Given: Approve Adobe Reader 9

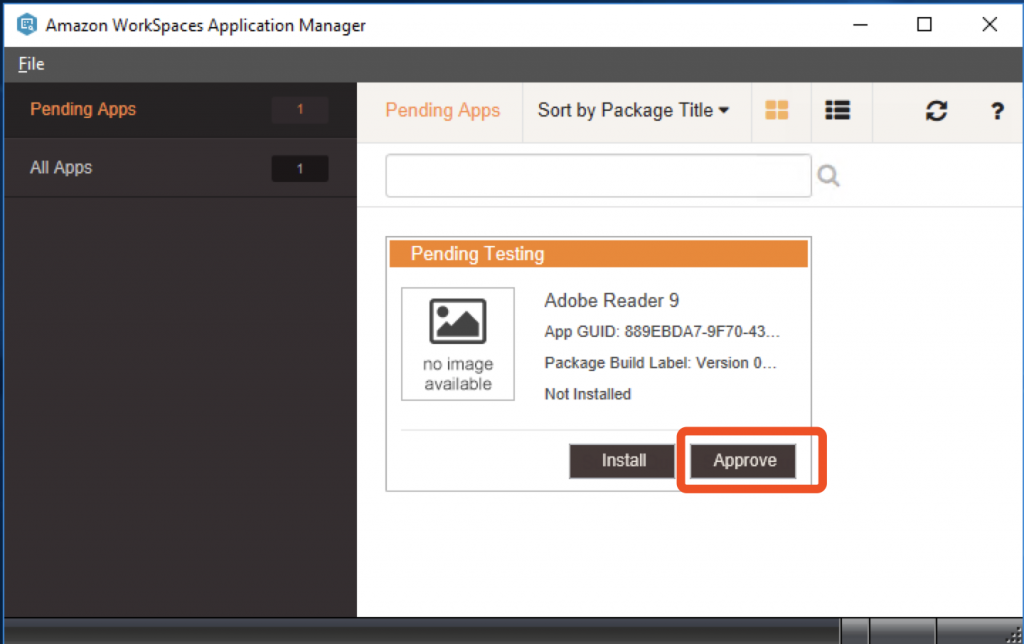Looking at the screenshot, I should (x=743, y=460).
